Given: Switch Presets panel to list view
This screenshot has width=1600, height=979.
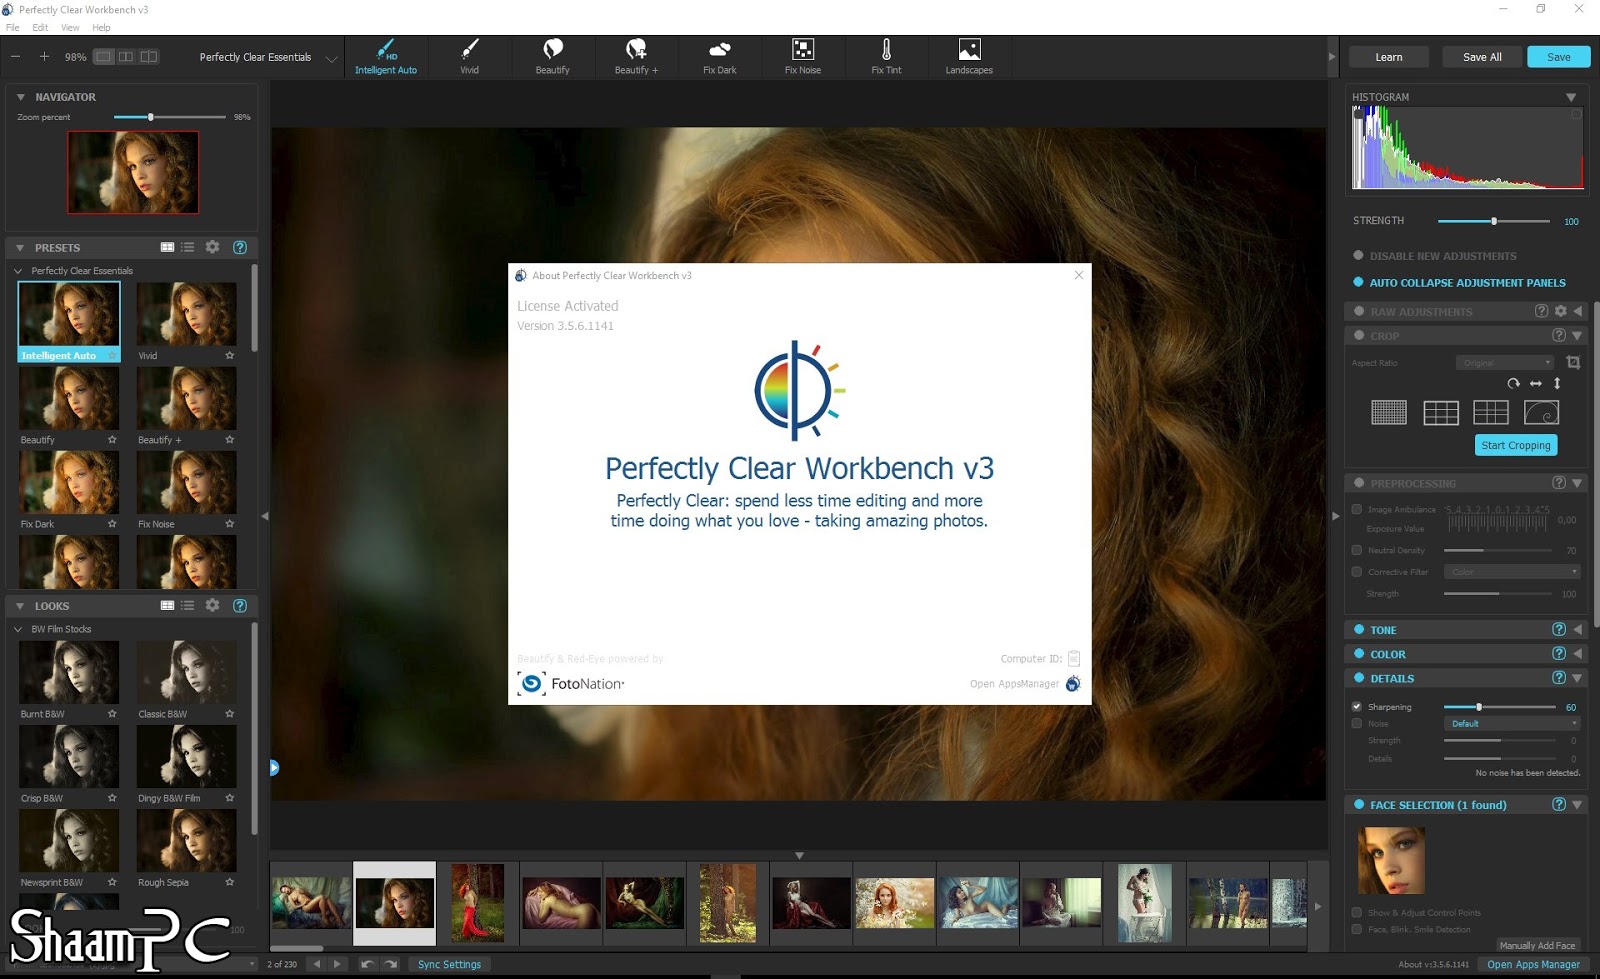Looking at the screenshot, I should tap(188, 247).
